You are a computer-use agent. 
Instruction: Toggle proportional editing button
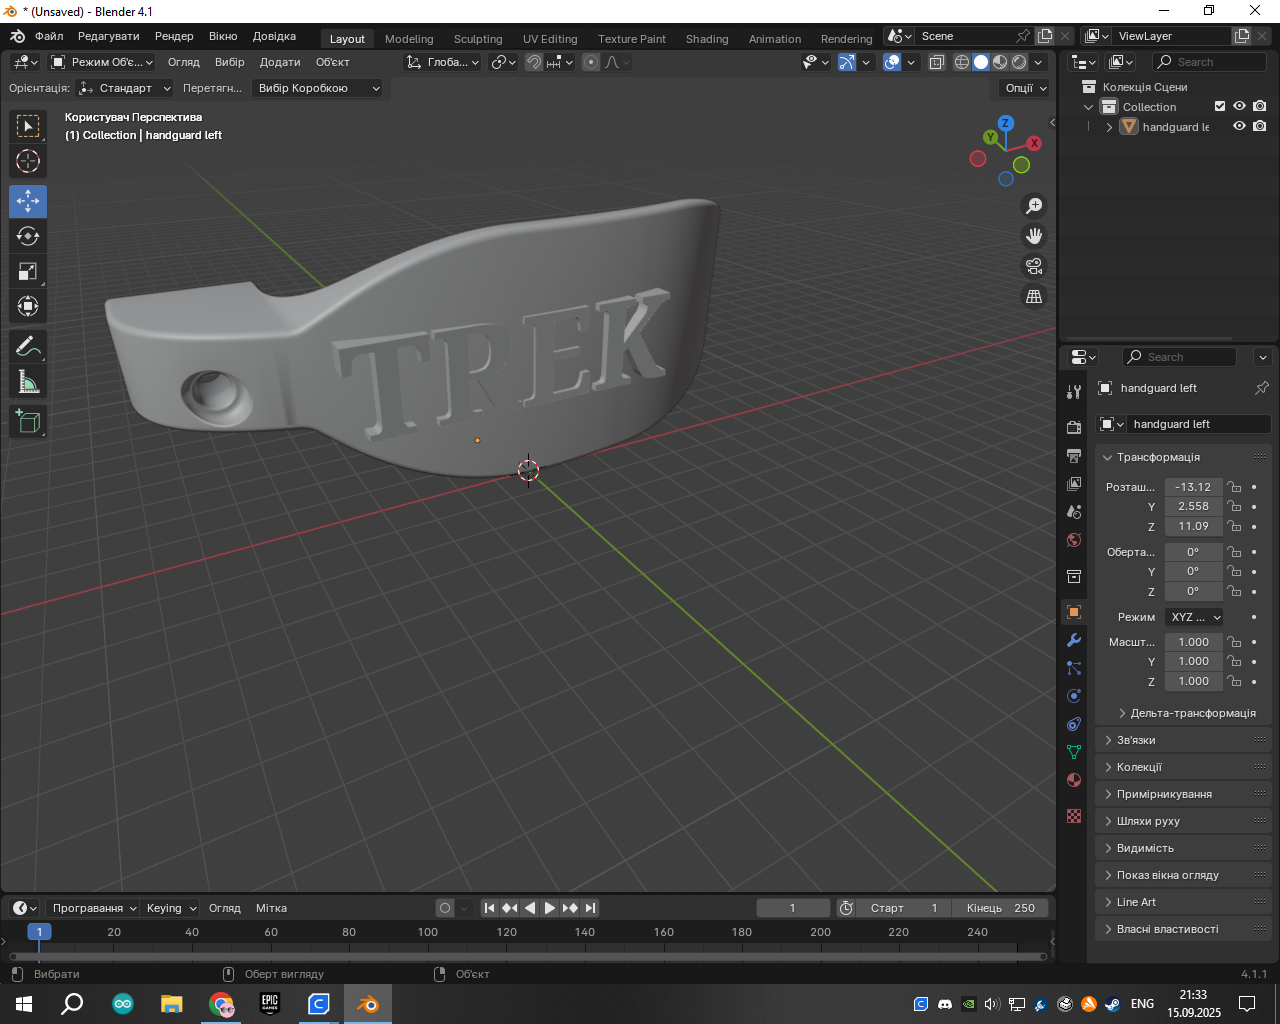(591, 62)
